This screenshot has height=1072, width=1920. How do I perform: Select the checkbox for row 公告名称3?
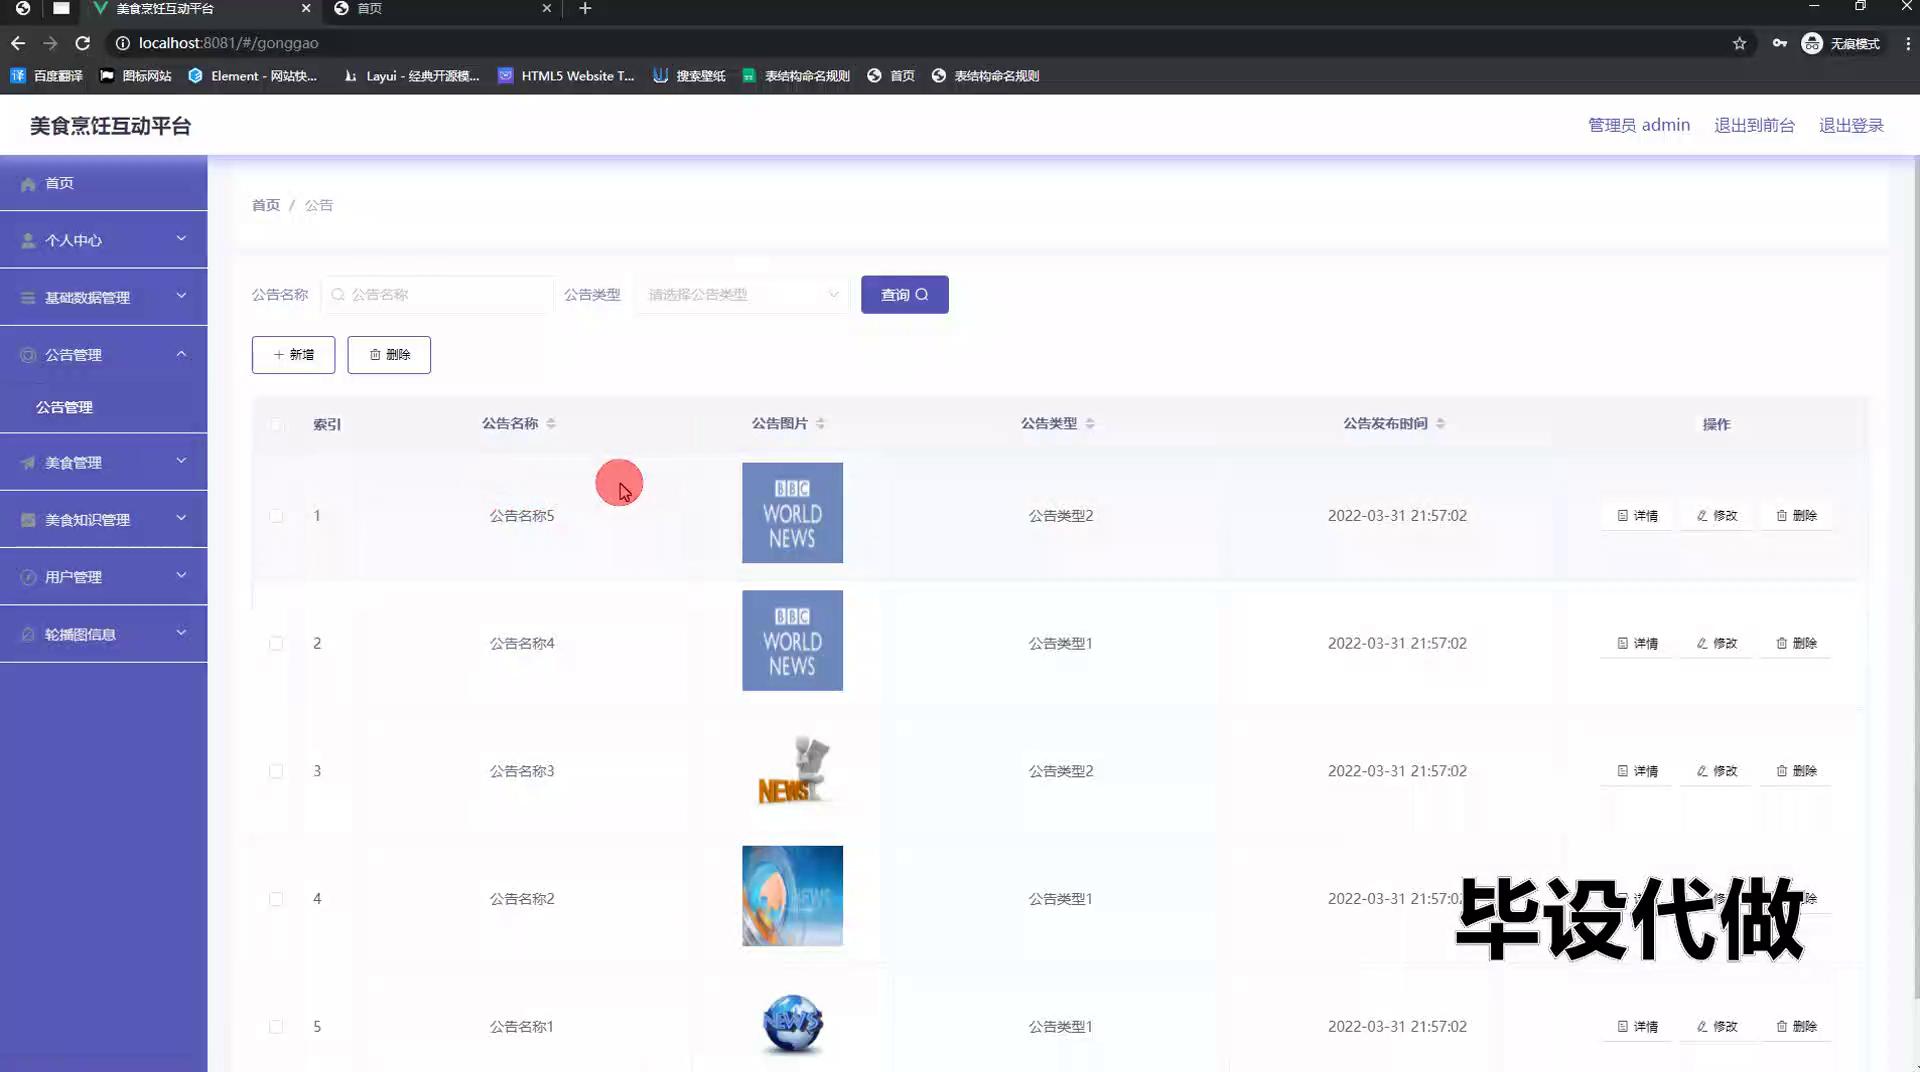point(276,771)
